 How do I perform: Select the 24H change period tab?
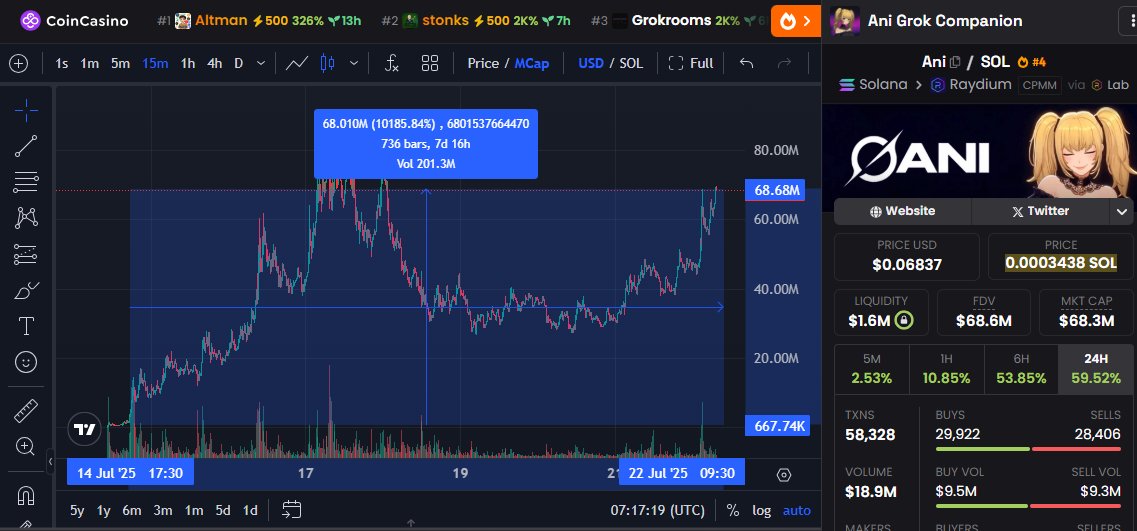pos(1096,369)
